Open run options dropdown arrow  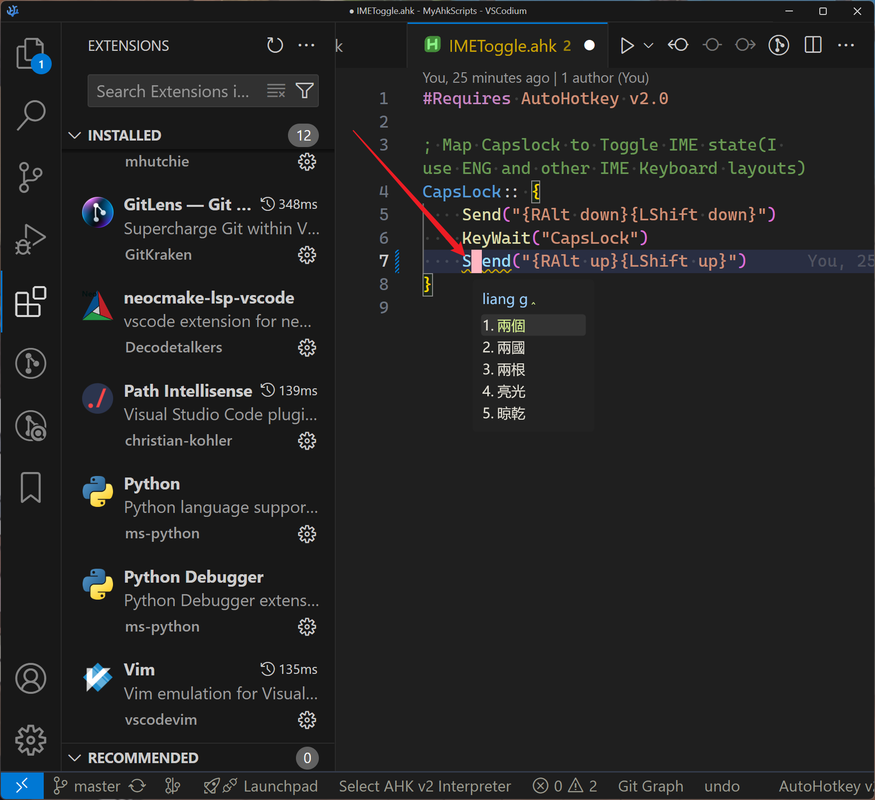click(x=648, y=46)
